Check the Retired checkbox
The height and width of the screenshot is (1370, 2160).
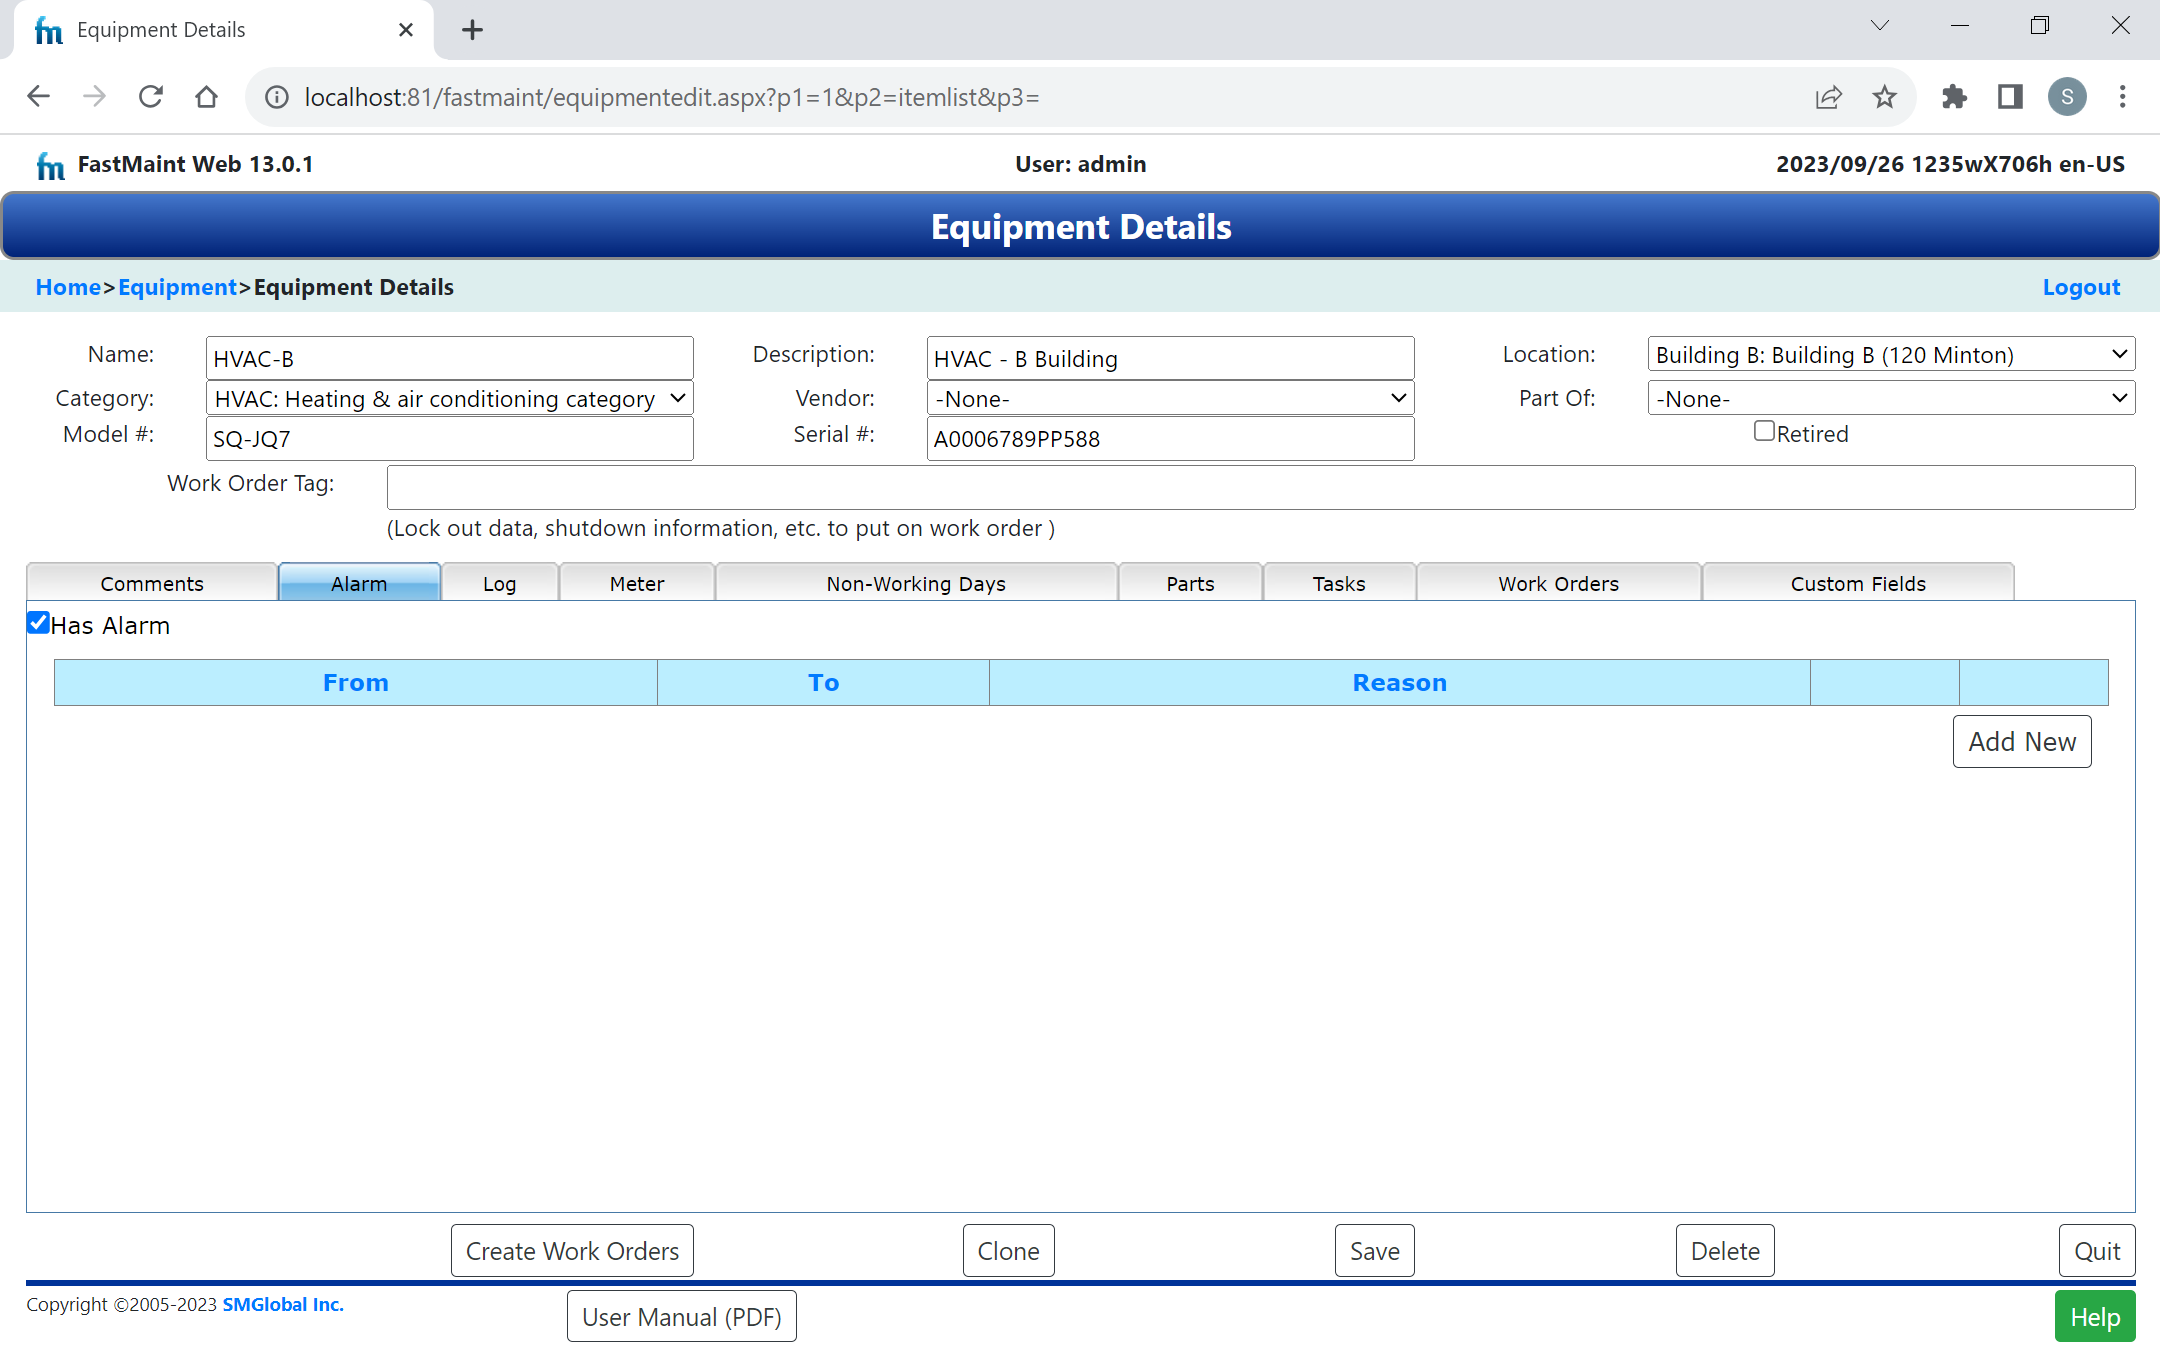(x=1764, y=431)
